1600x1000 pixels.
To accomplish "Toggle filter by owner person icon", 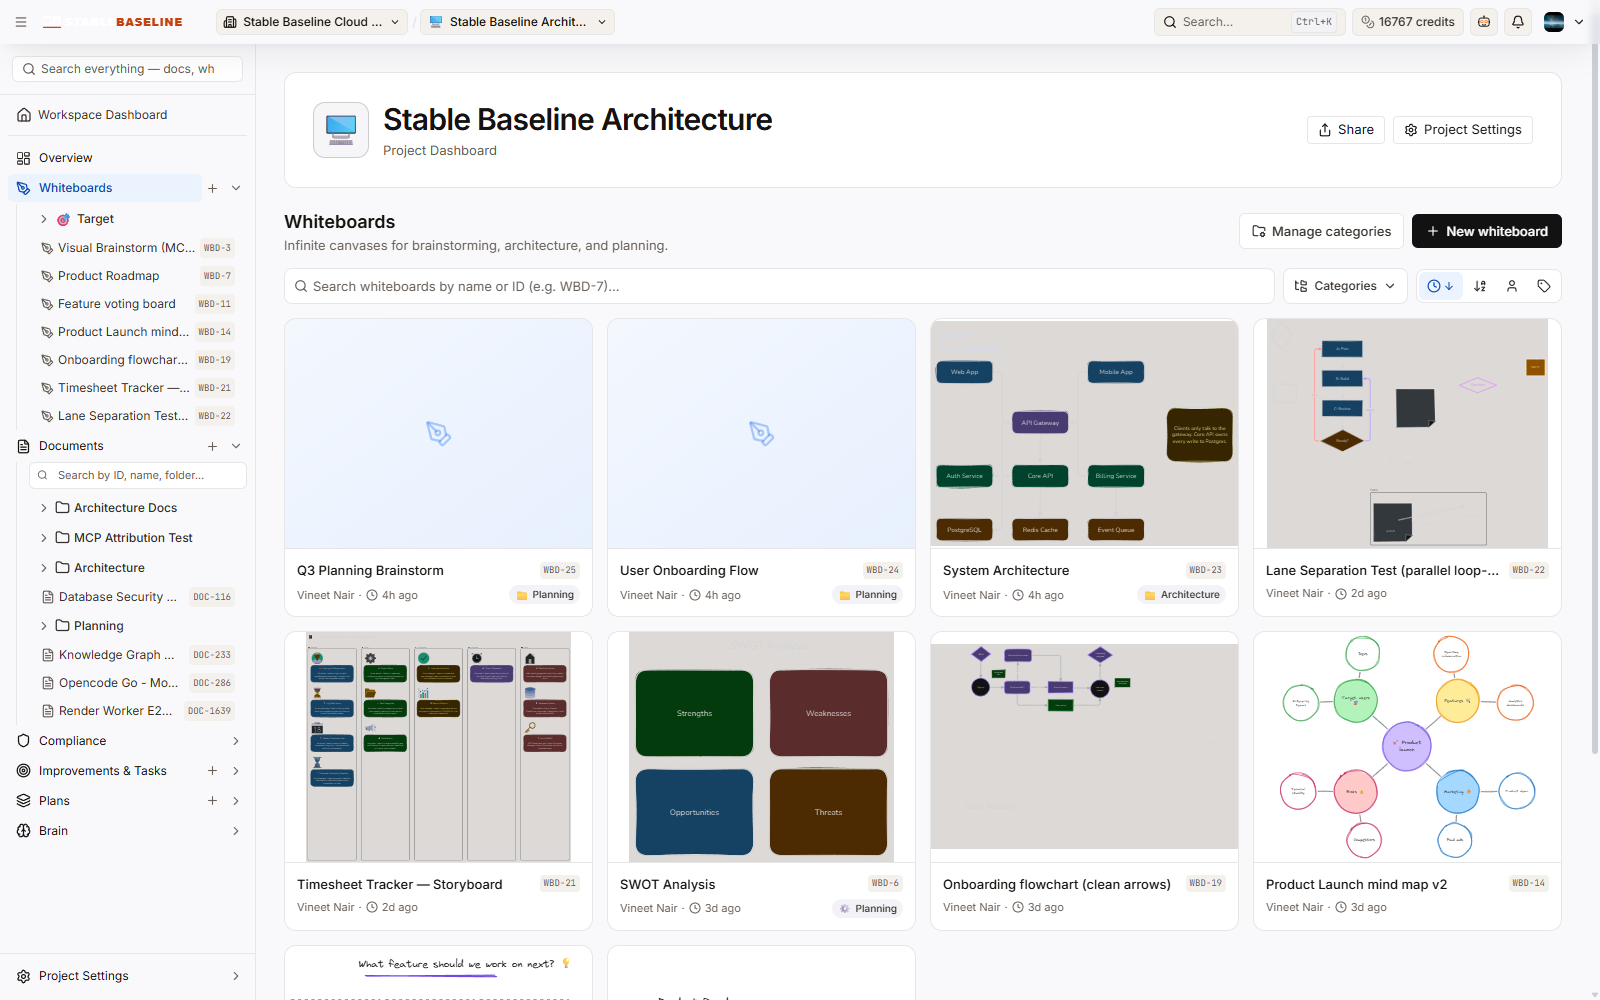I will [1512, 286].
